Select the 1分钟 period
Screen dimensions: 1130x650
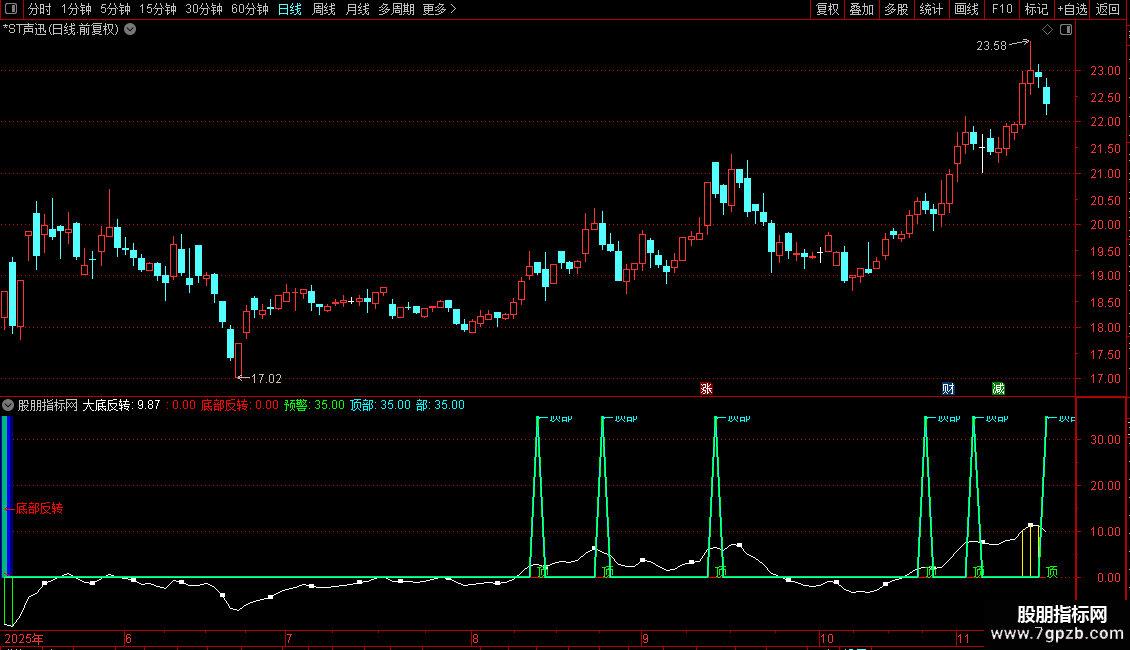coord(76,9)
